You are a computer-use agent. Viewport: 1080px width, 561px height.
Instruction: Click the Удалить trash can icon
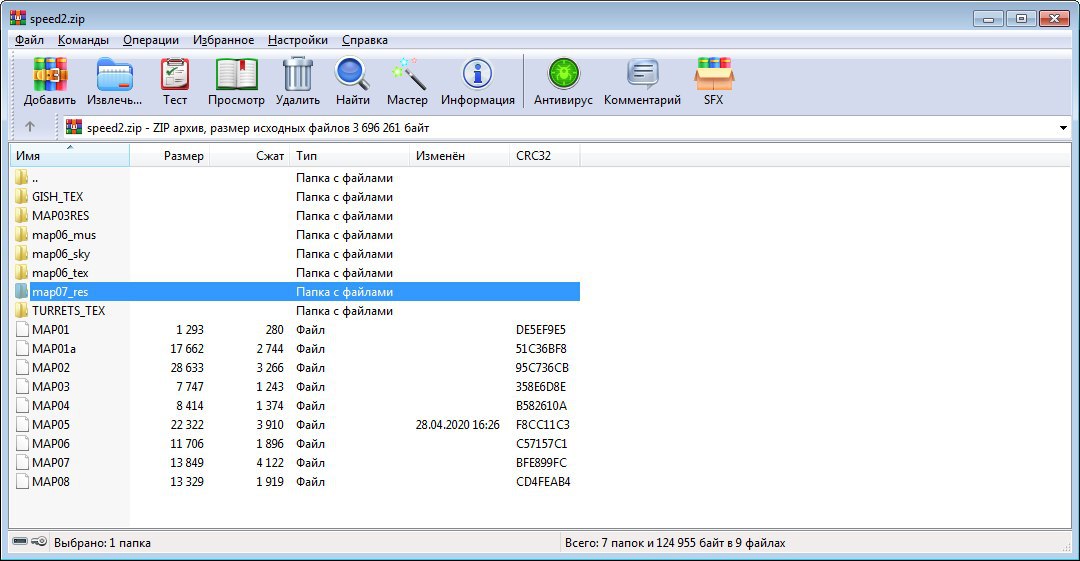click(x=298, y=74)
